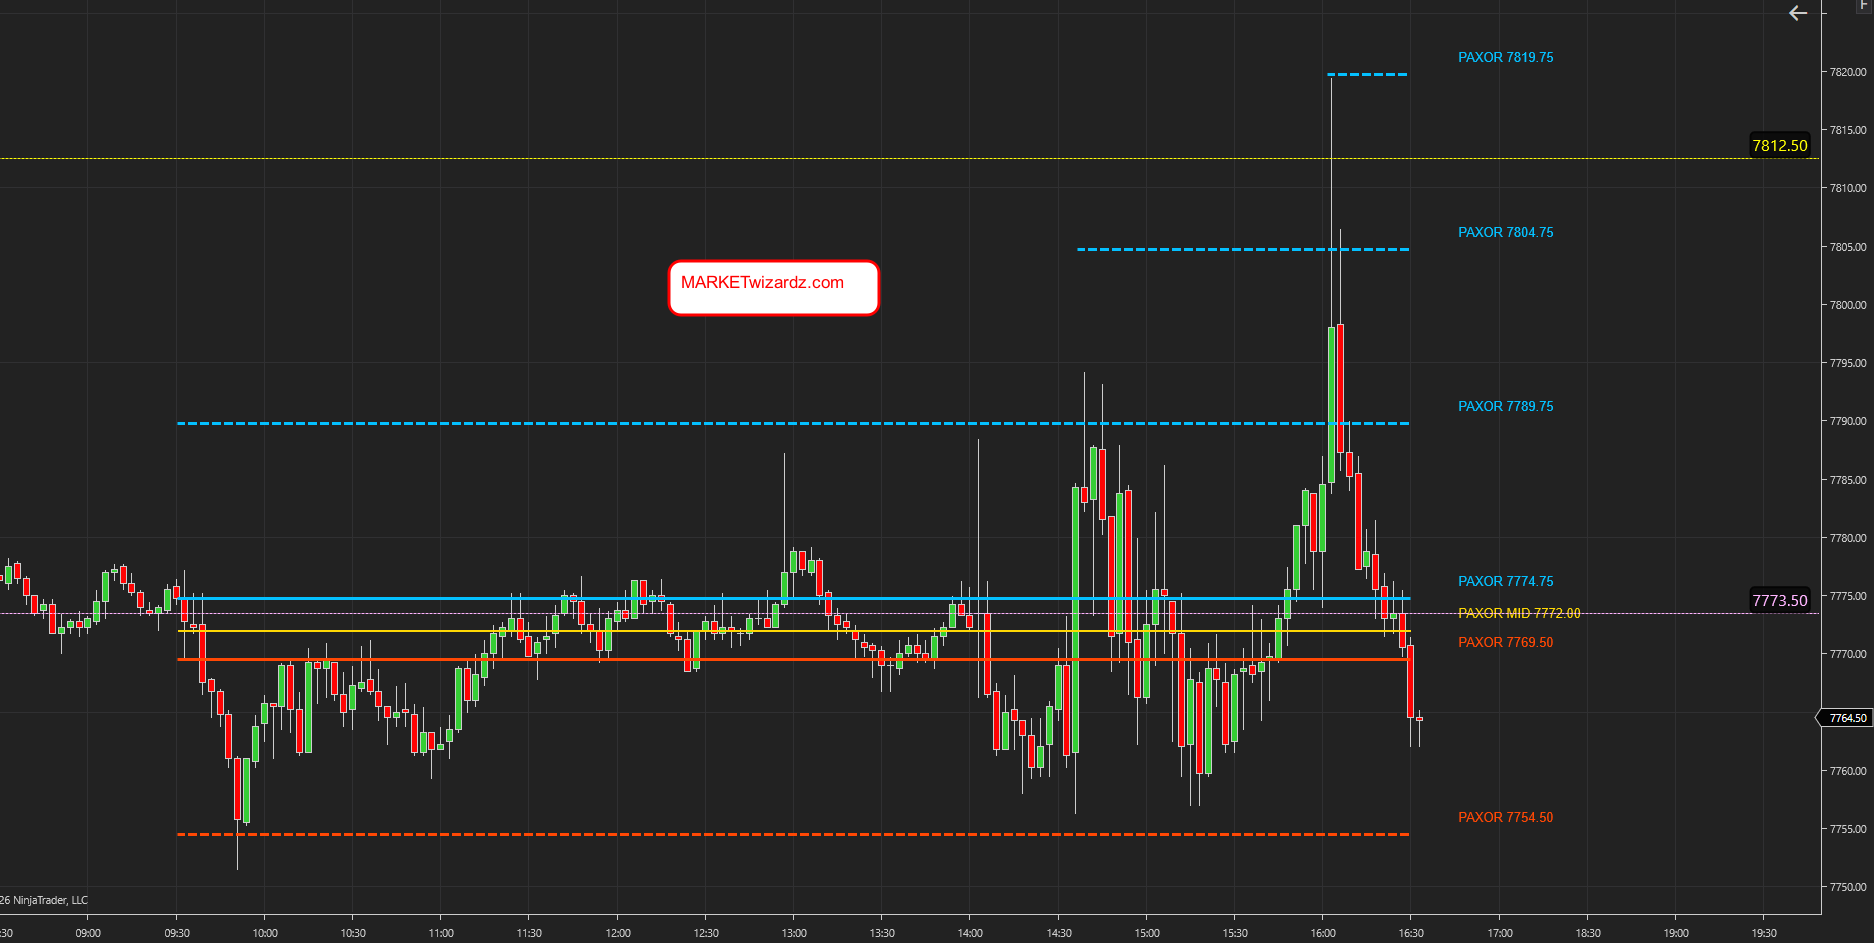Click the 7795.00 price axis label
The width and height of the screenshot is (1874, 943).
pyautogui.click(x=1848, y=363)
